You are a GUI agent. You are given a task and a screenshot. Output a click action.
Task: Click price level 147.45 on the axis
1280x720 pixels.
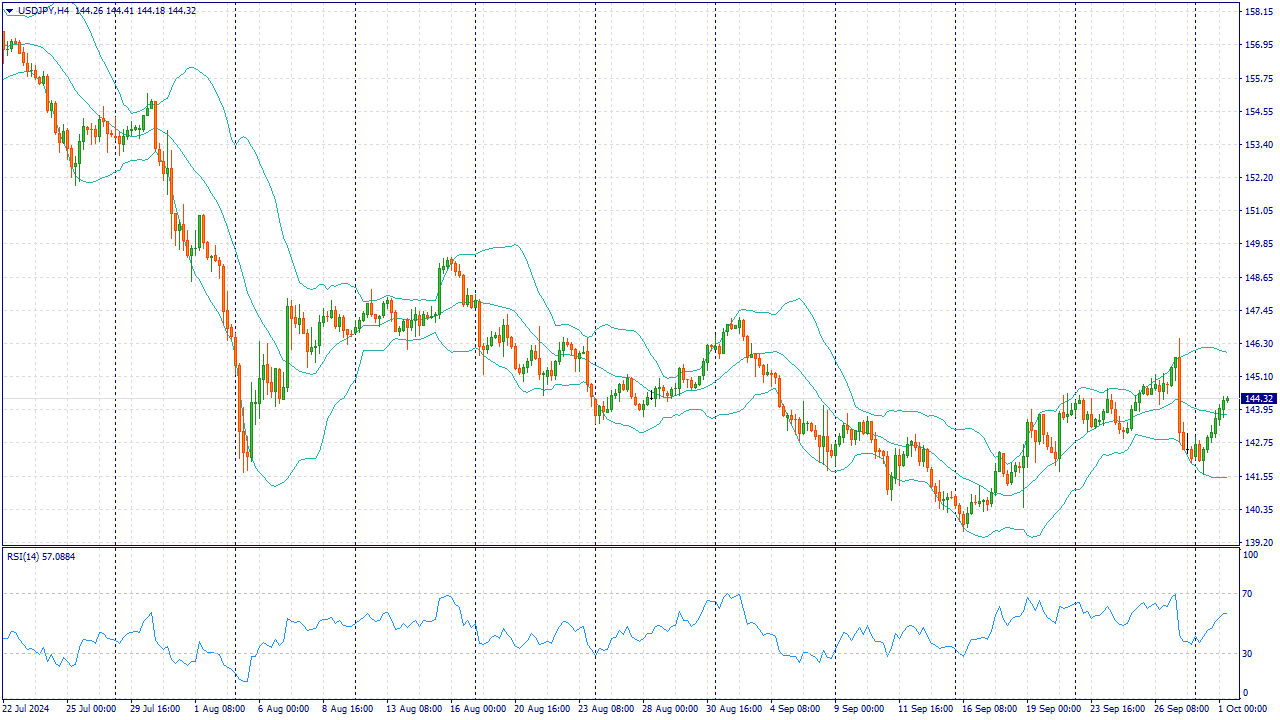click(x=1259, y=310)
